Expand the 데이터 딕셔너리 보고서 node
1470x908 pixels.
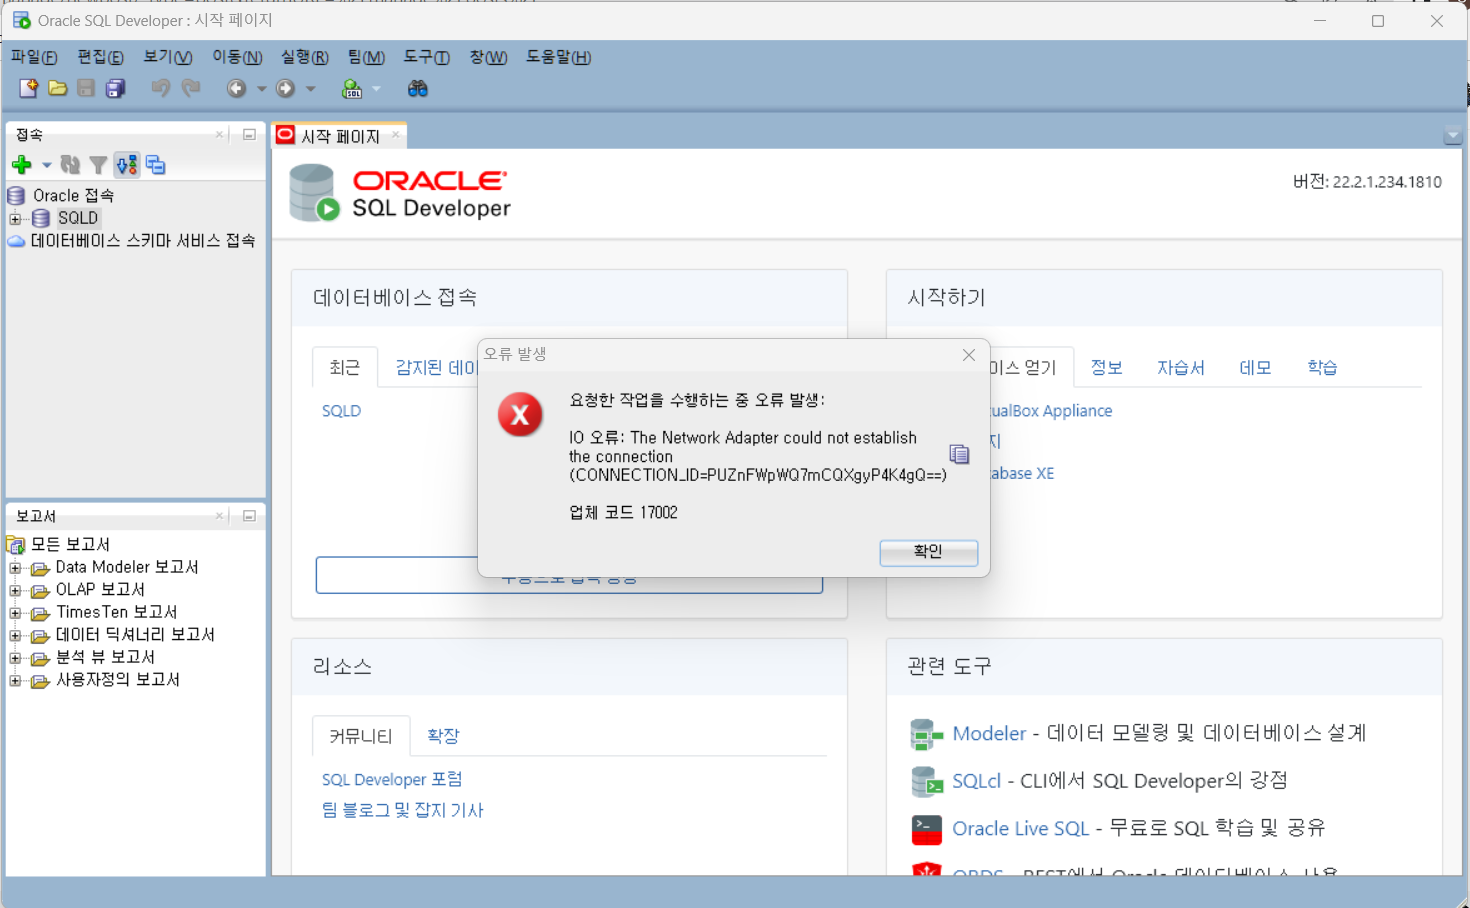(15, 635)
